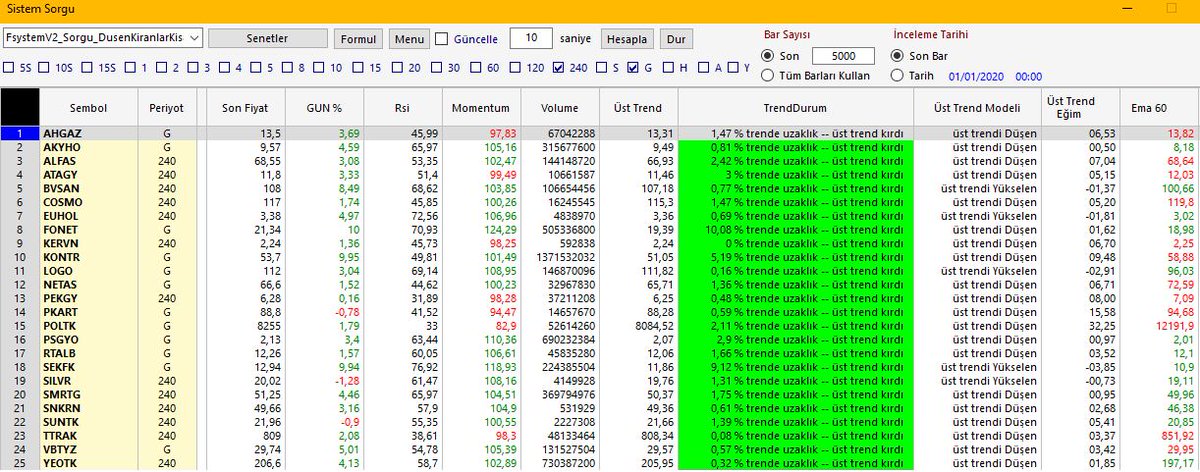
Task: Tick the 1 minute period checkbox
Action: coord(131,68)
